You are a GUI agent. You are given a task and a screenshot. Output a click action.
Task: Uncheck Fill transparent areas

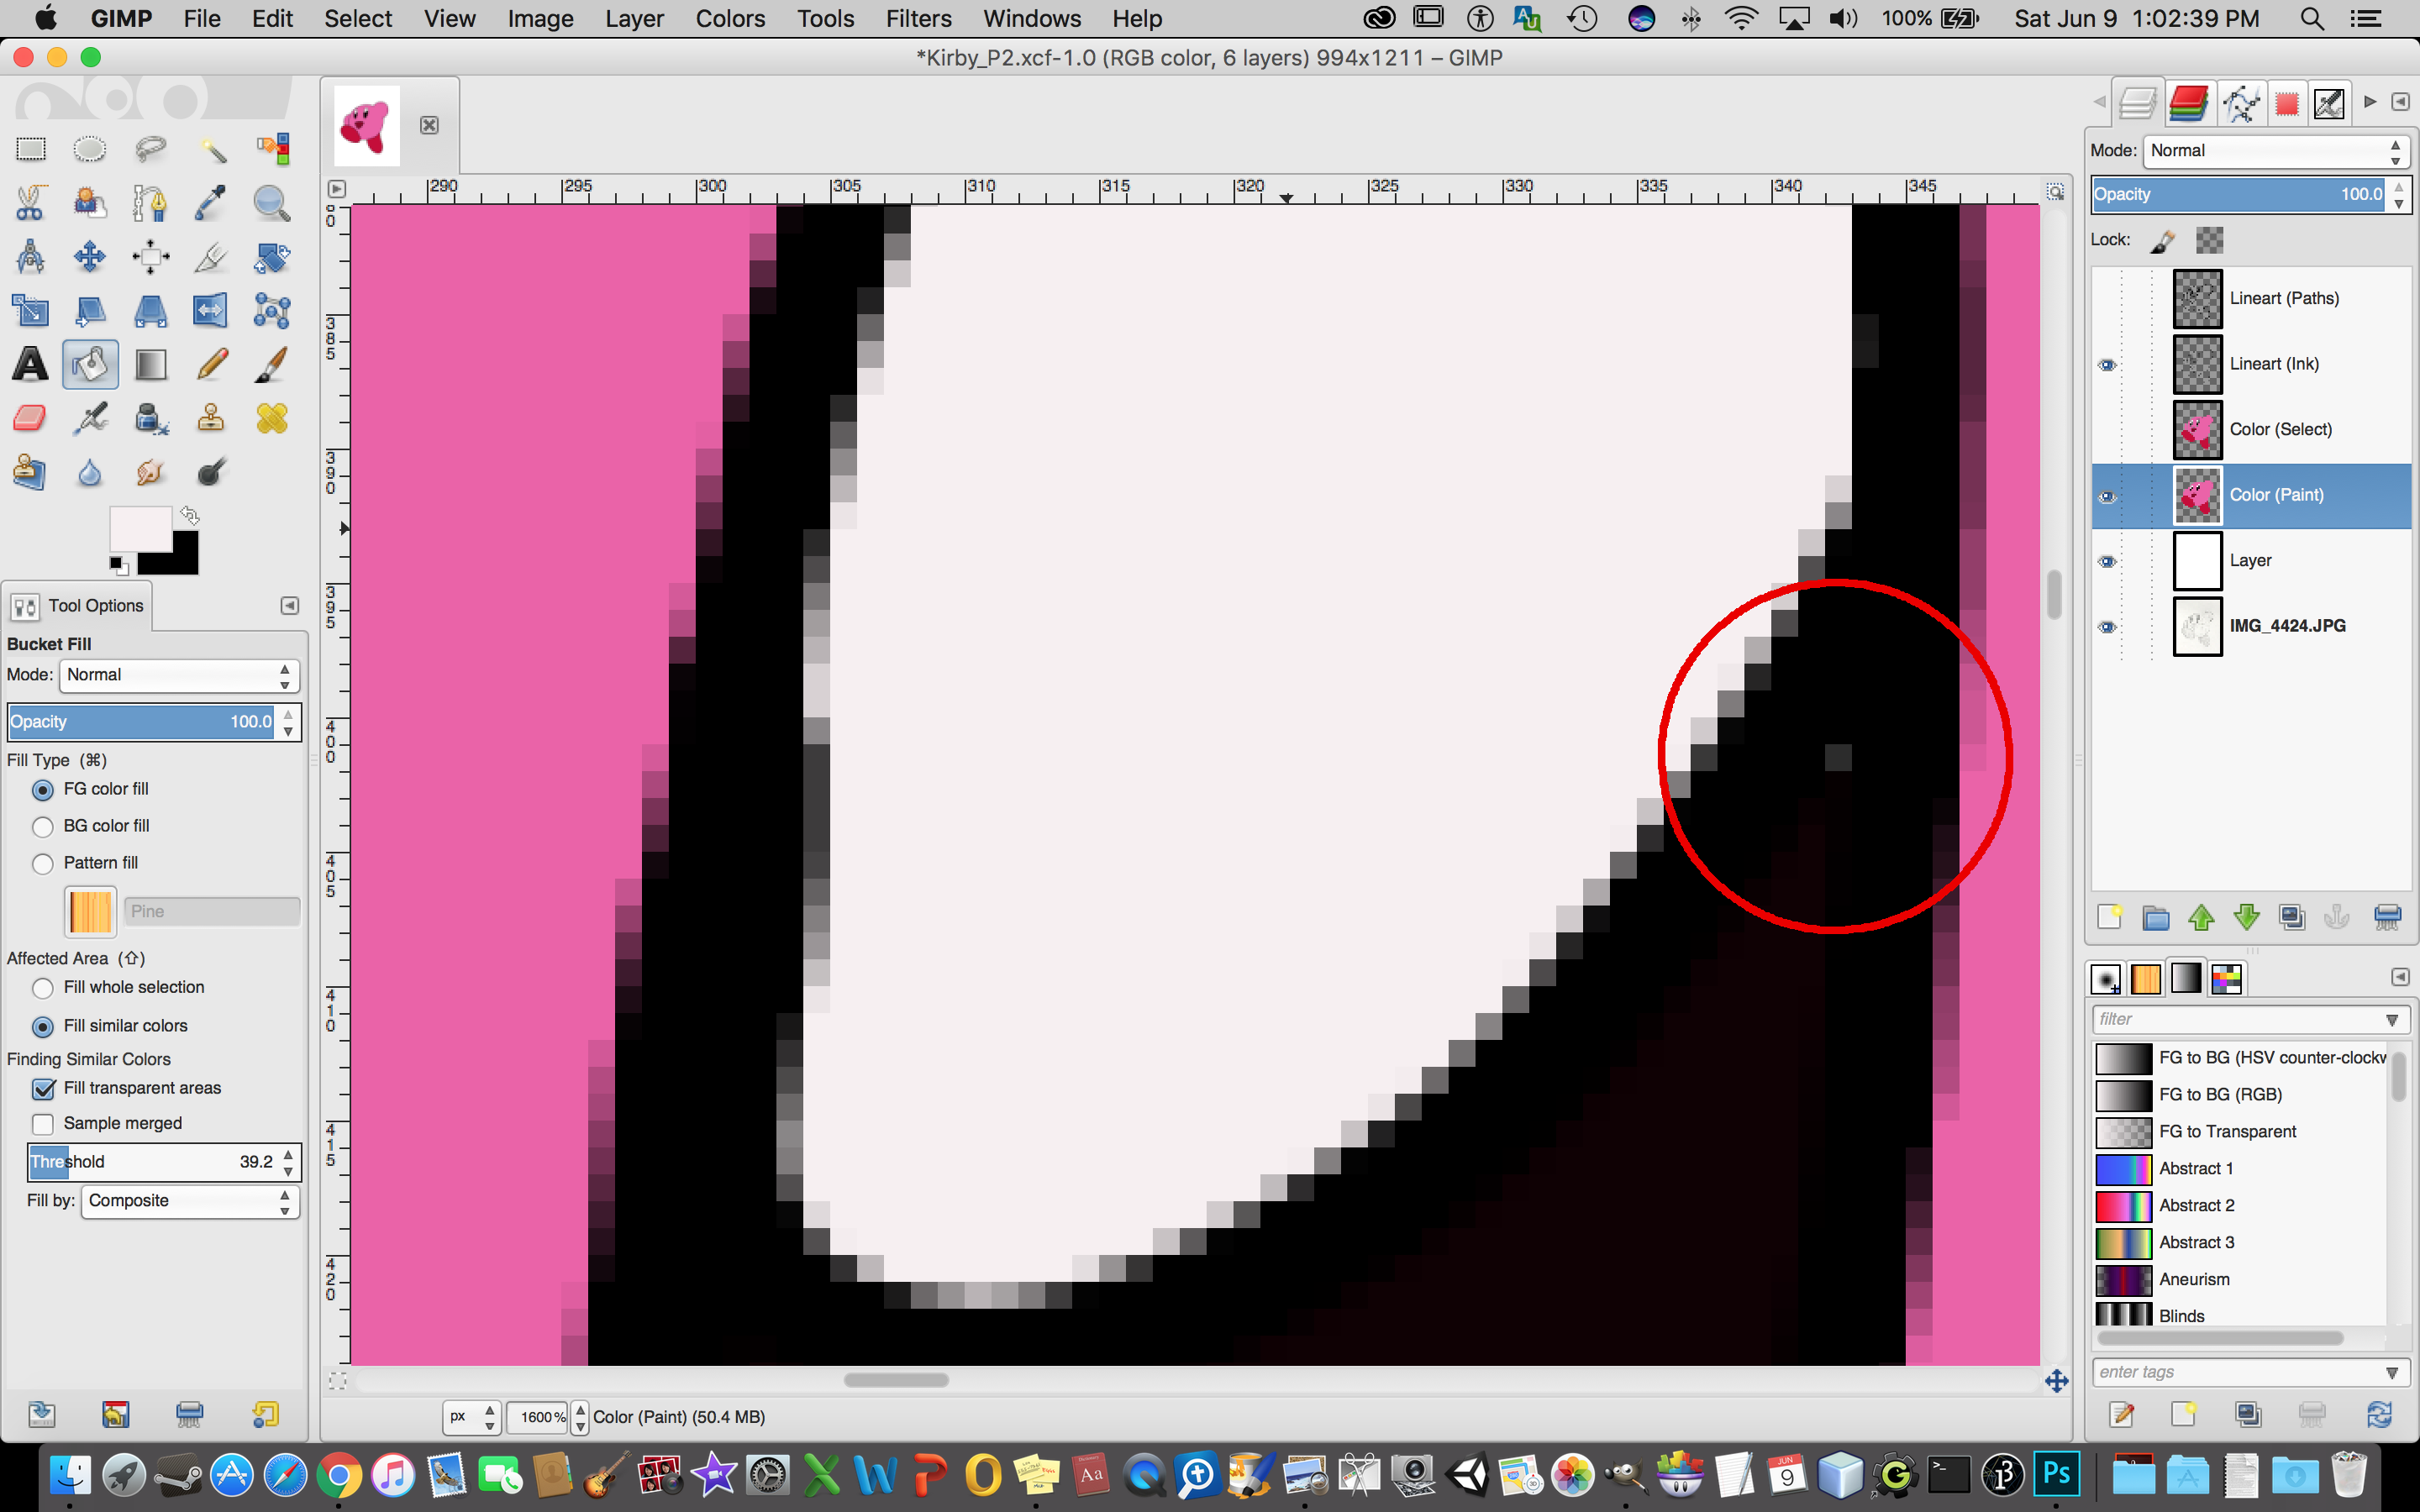tap(43, 1089)
